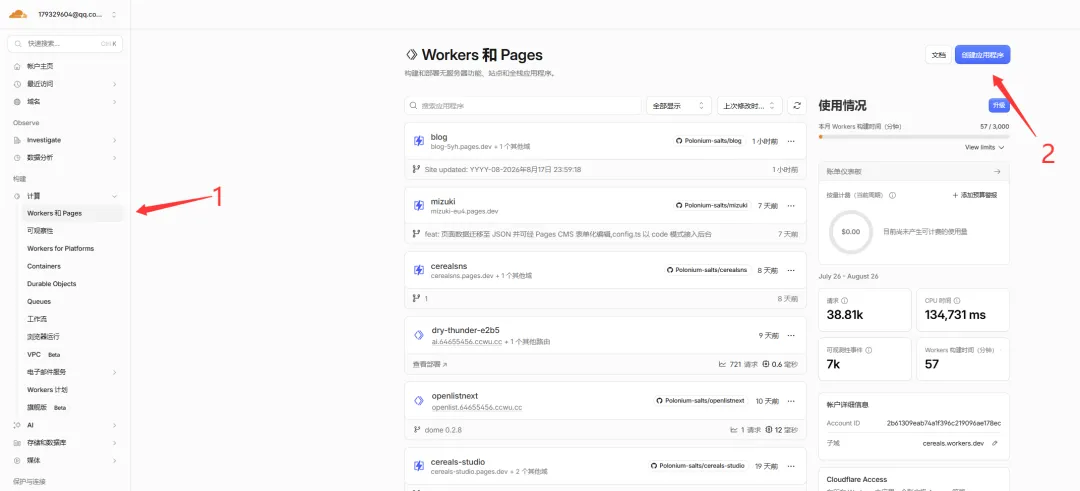Click the openlistnext Worker icon
The width and height of the screenshot is (1080, 491).
pos(418,400)
